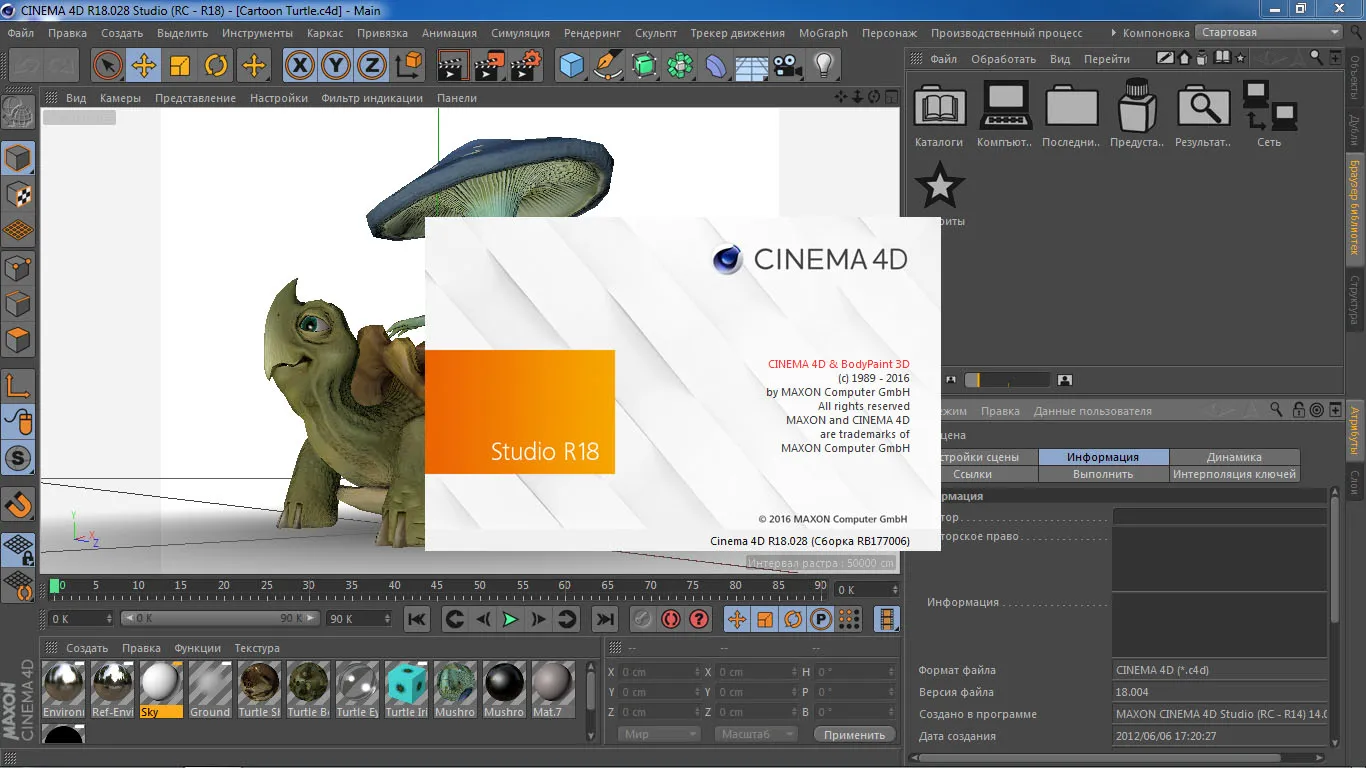Screen dimensions: 1366x768
Task: Add a Cube primitive object
Action: click(x=572, y=66)
